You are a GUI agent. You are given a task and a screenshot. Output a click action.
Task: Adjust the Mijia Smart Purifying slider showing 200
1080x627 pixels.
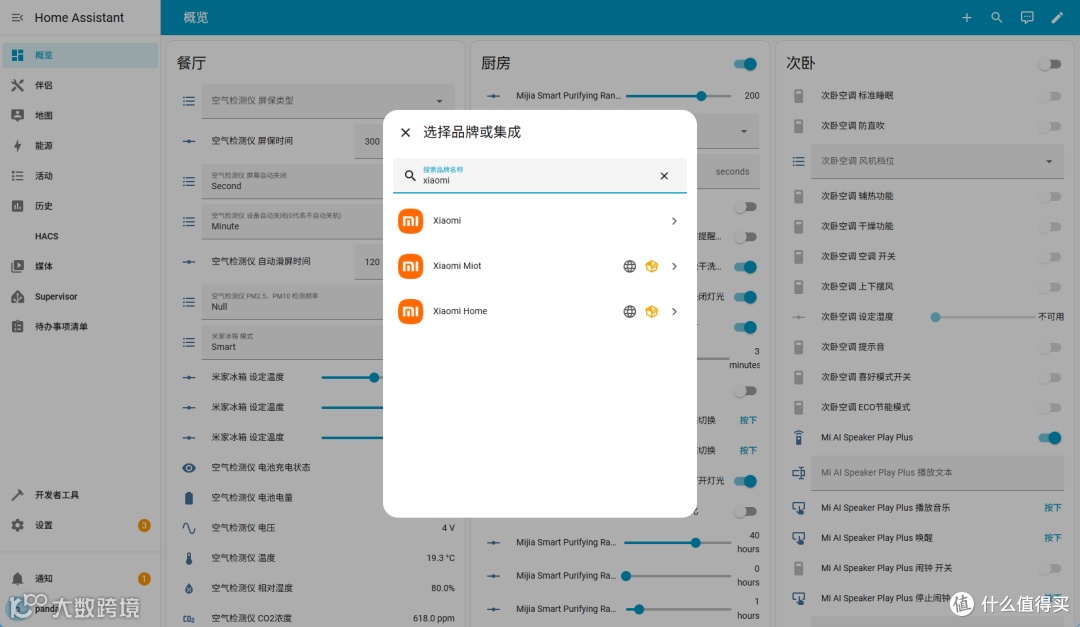coord(678,96)
